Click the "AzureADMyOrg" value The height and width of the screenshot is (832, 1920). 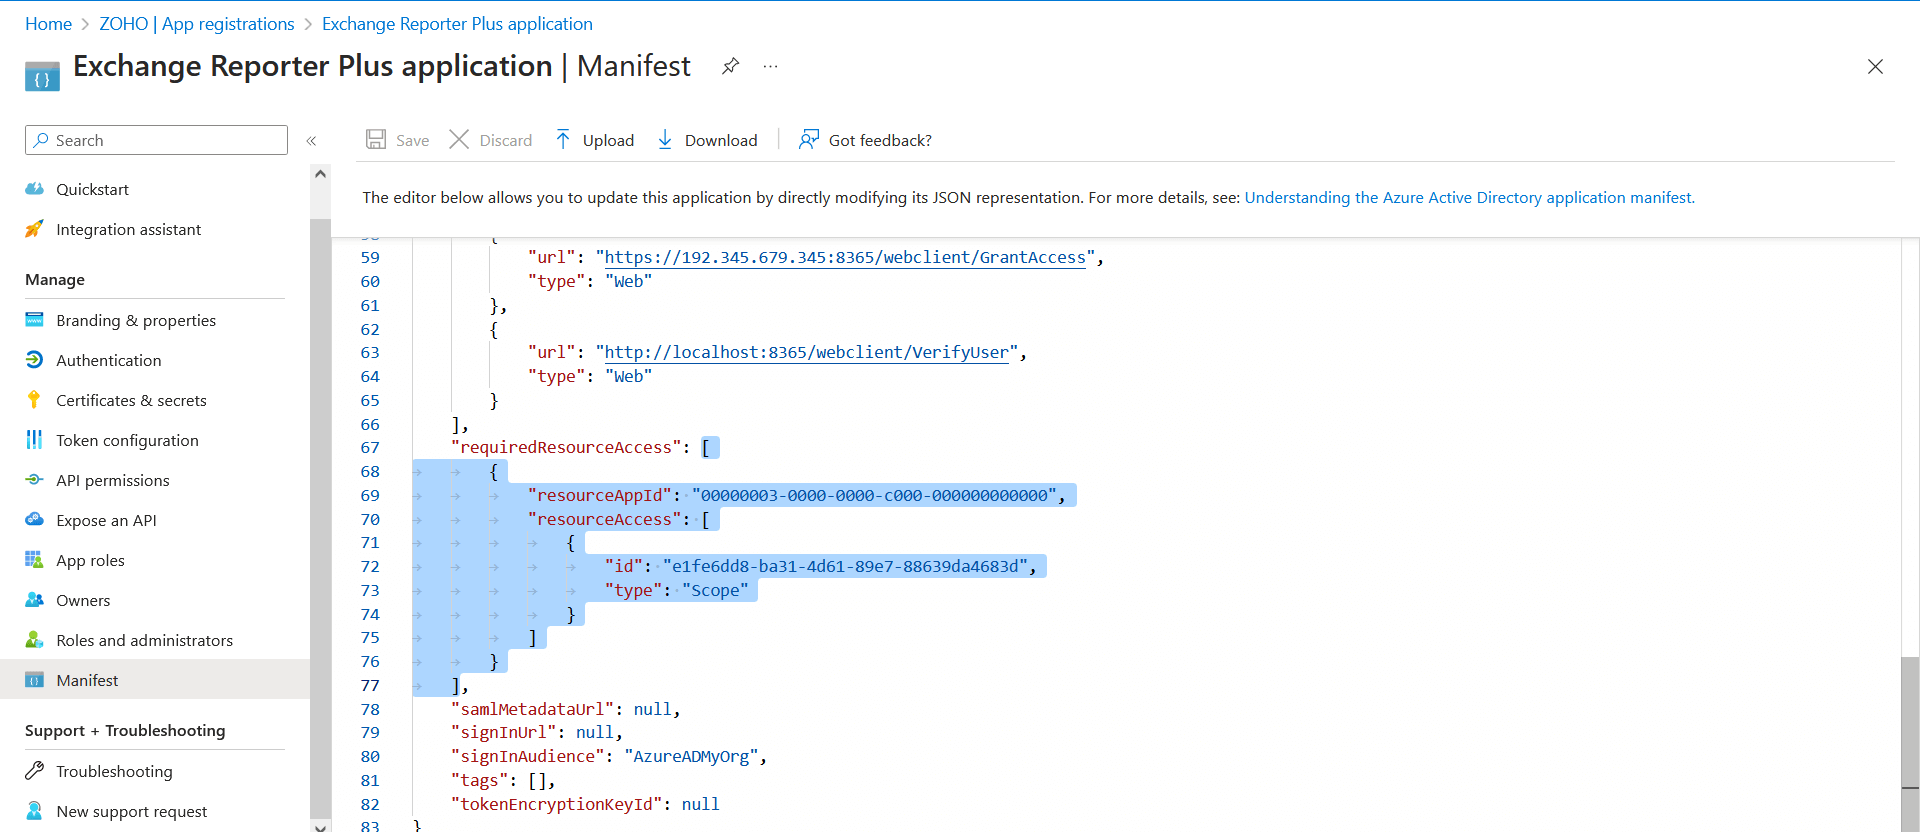pos(691,756)
